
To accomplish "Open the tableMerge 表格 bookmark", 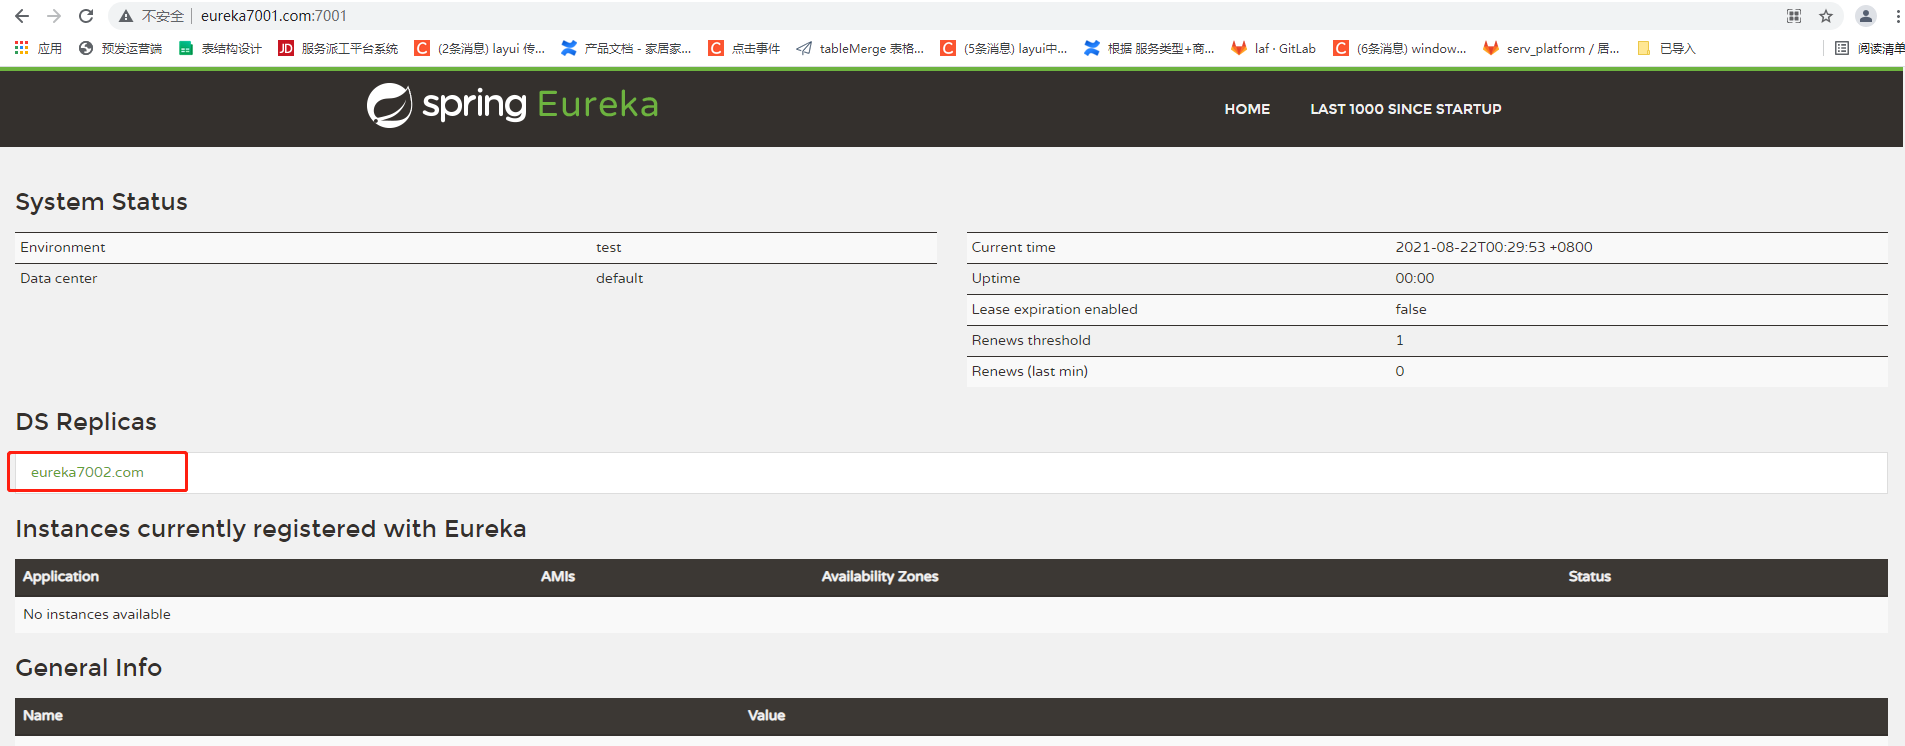I will [x=860, y=48].
